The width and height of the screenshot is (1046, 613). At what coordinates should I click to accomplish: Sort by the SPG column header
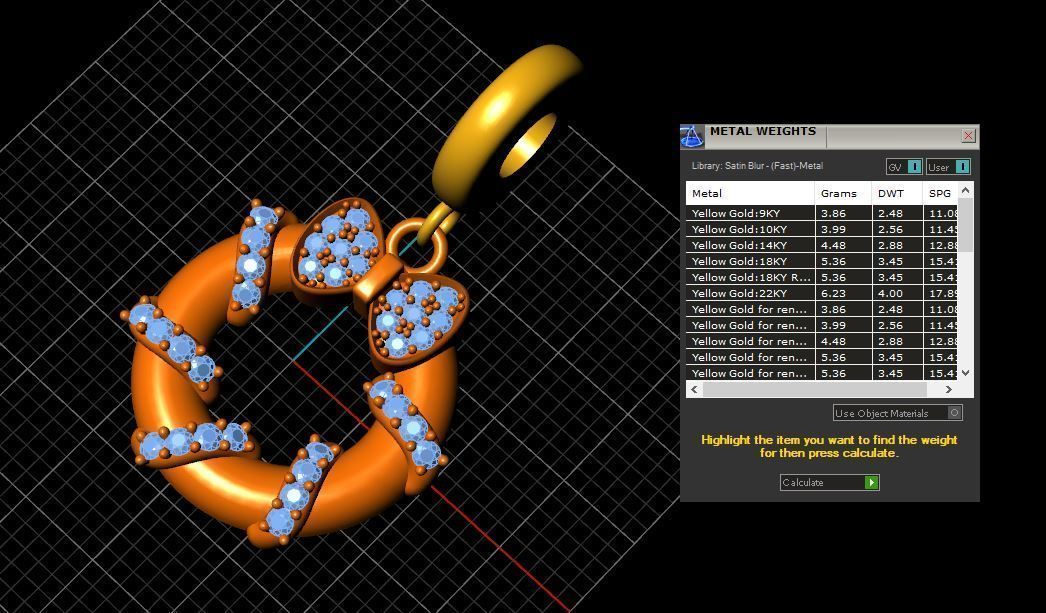tap(941, 193)
